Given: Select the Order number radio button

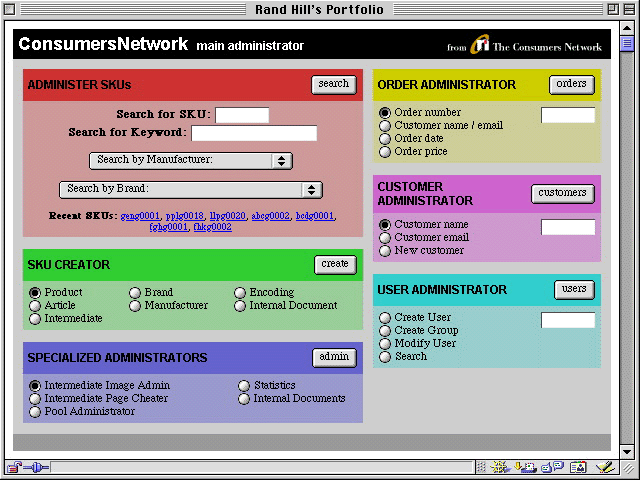Looking at the screenshot, I should [384, 112].
